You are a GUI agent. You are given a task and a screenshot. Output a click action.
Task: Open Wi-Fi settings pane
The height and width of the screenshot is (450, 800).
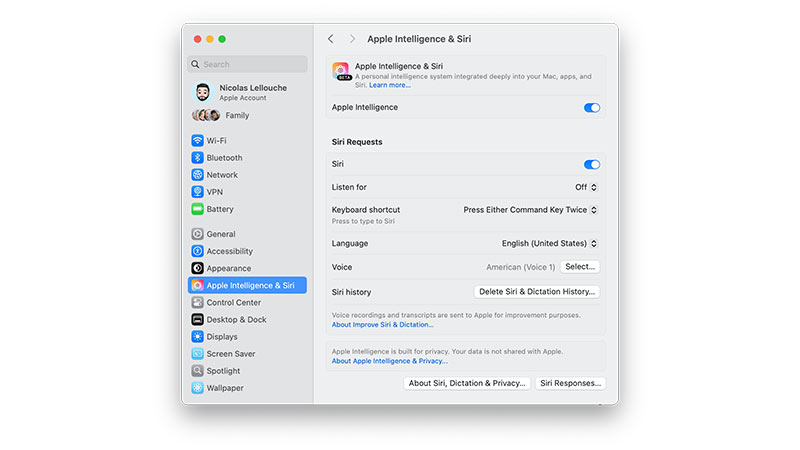247,140
